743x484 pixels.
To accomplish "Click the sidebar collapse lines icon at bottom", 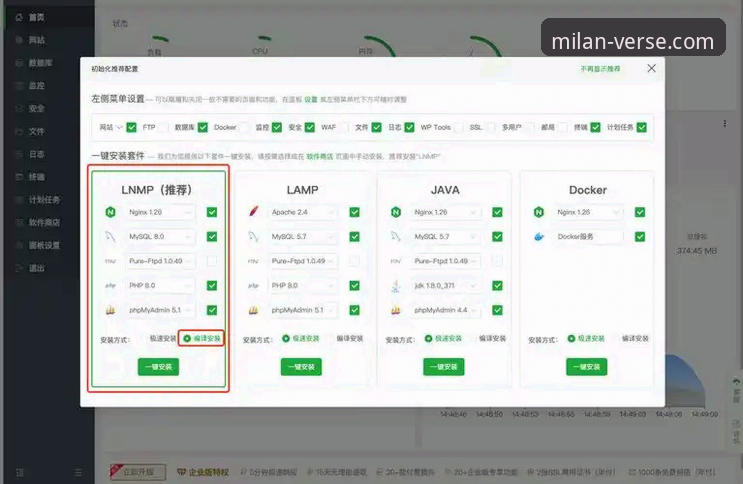I will [x=78, y=472].
